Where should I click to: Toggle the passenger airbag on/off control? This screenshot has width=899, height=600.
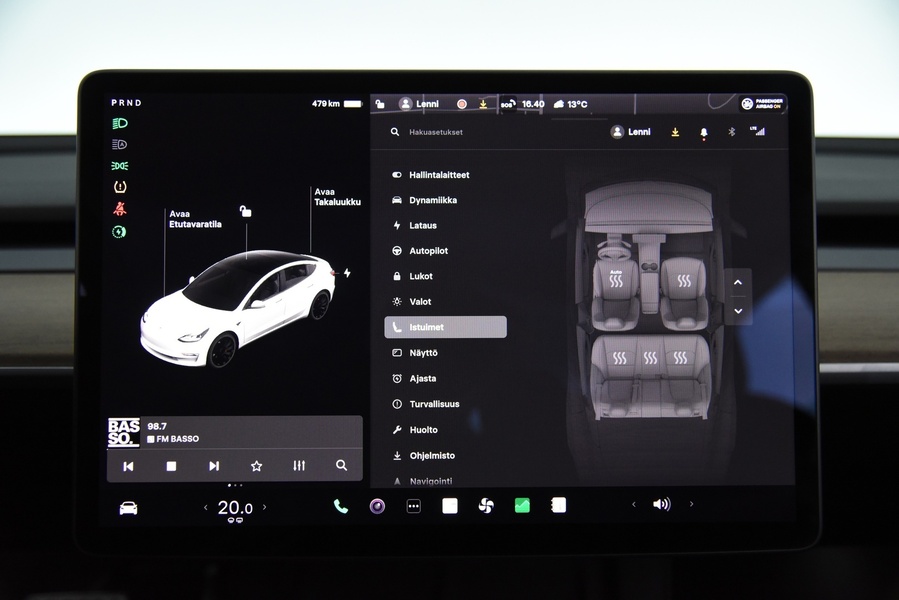pyautogui.click(x=760, y=103)
